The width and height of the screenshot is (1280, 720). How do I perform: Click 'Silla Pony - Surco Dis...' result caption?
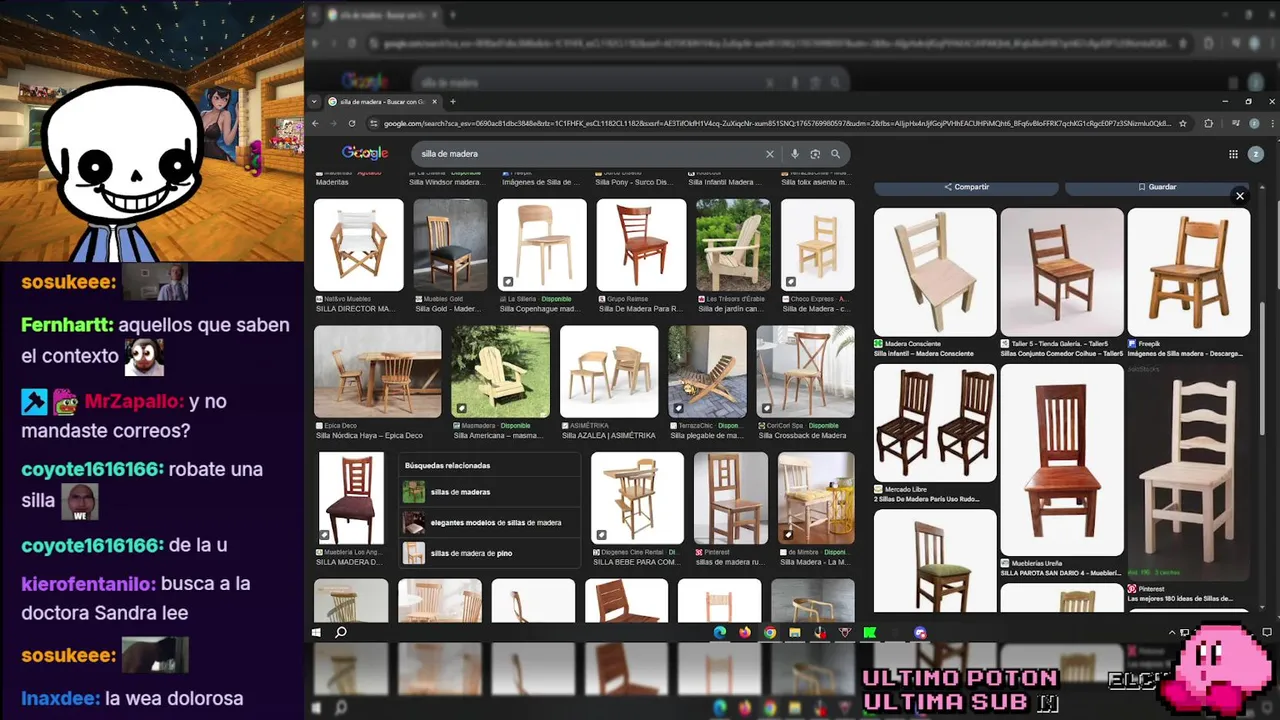click(634, 182)
